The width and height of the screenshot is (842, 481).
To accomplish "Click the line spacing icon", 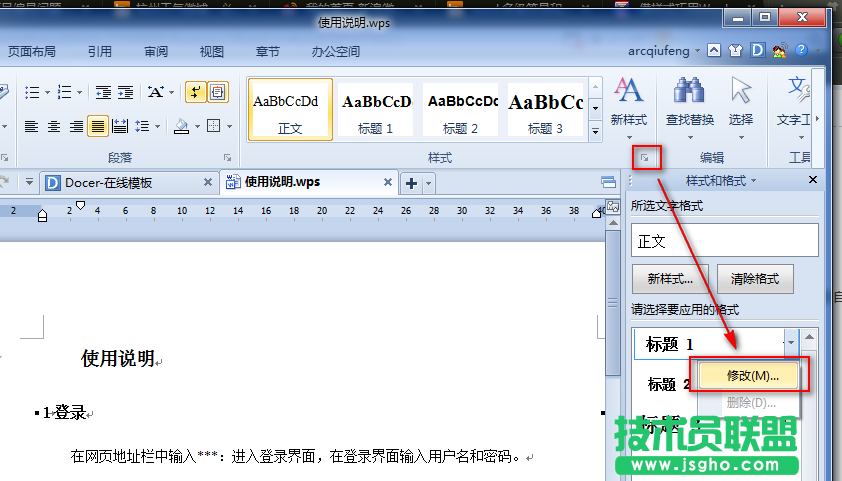I will point(142,126).
